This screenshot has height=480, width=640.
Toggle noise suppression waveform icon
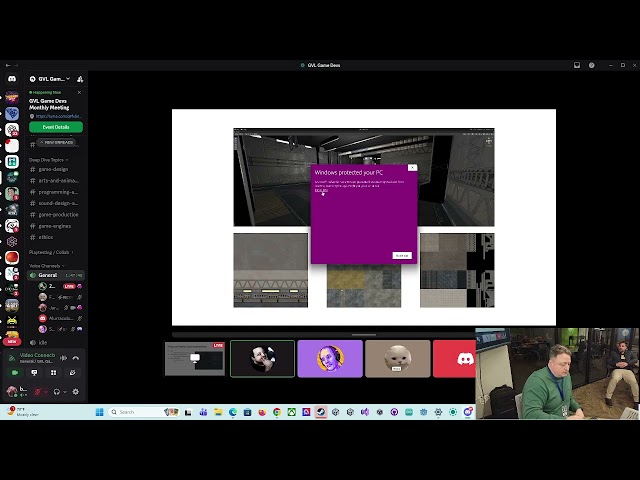tap(64, 358)
